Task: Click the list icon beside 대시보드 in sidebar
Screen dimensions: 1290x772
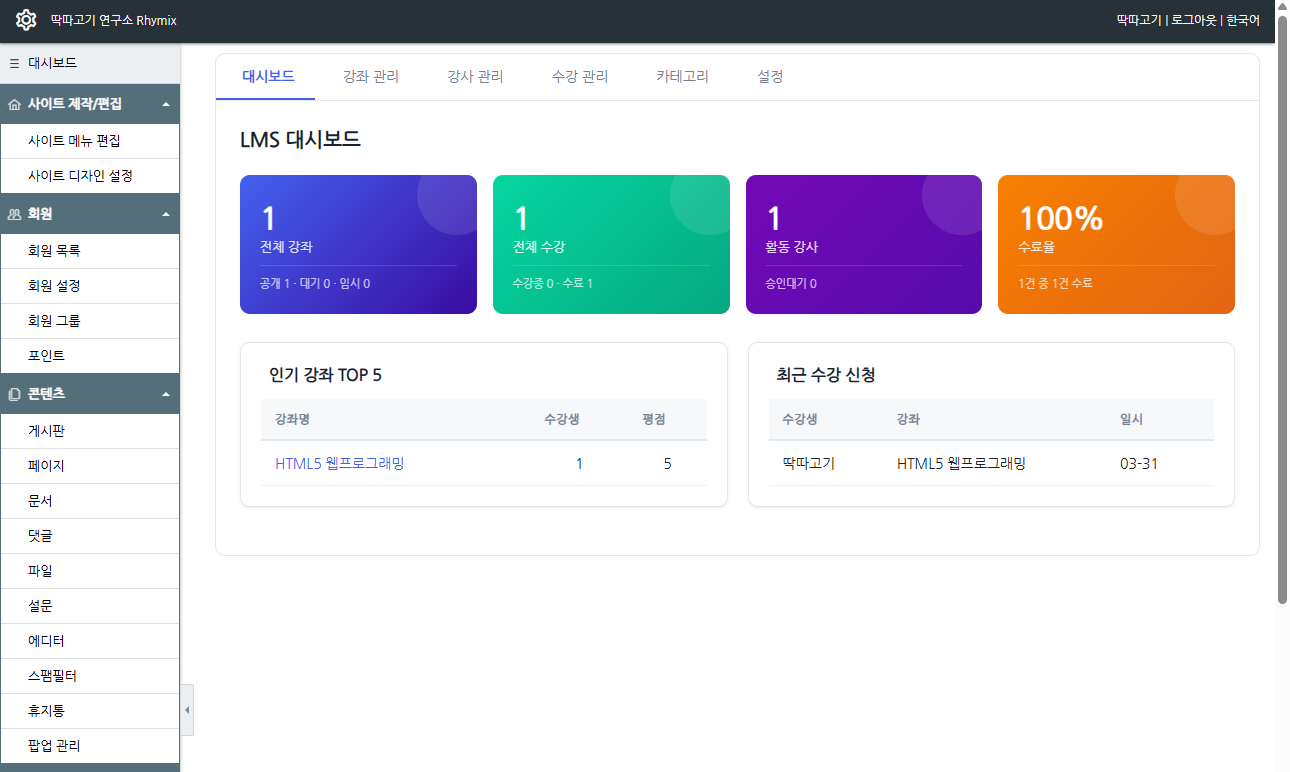Action: click(13, 63)
